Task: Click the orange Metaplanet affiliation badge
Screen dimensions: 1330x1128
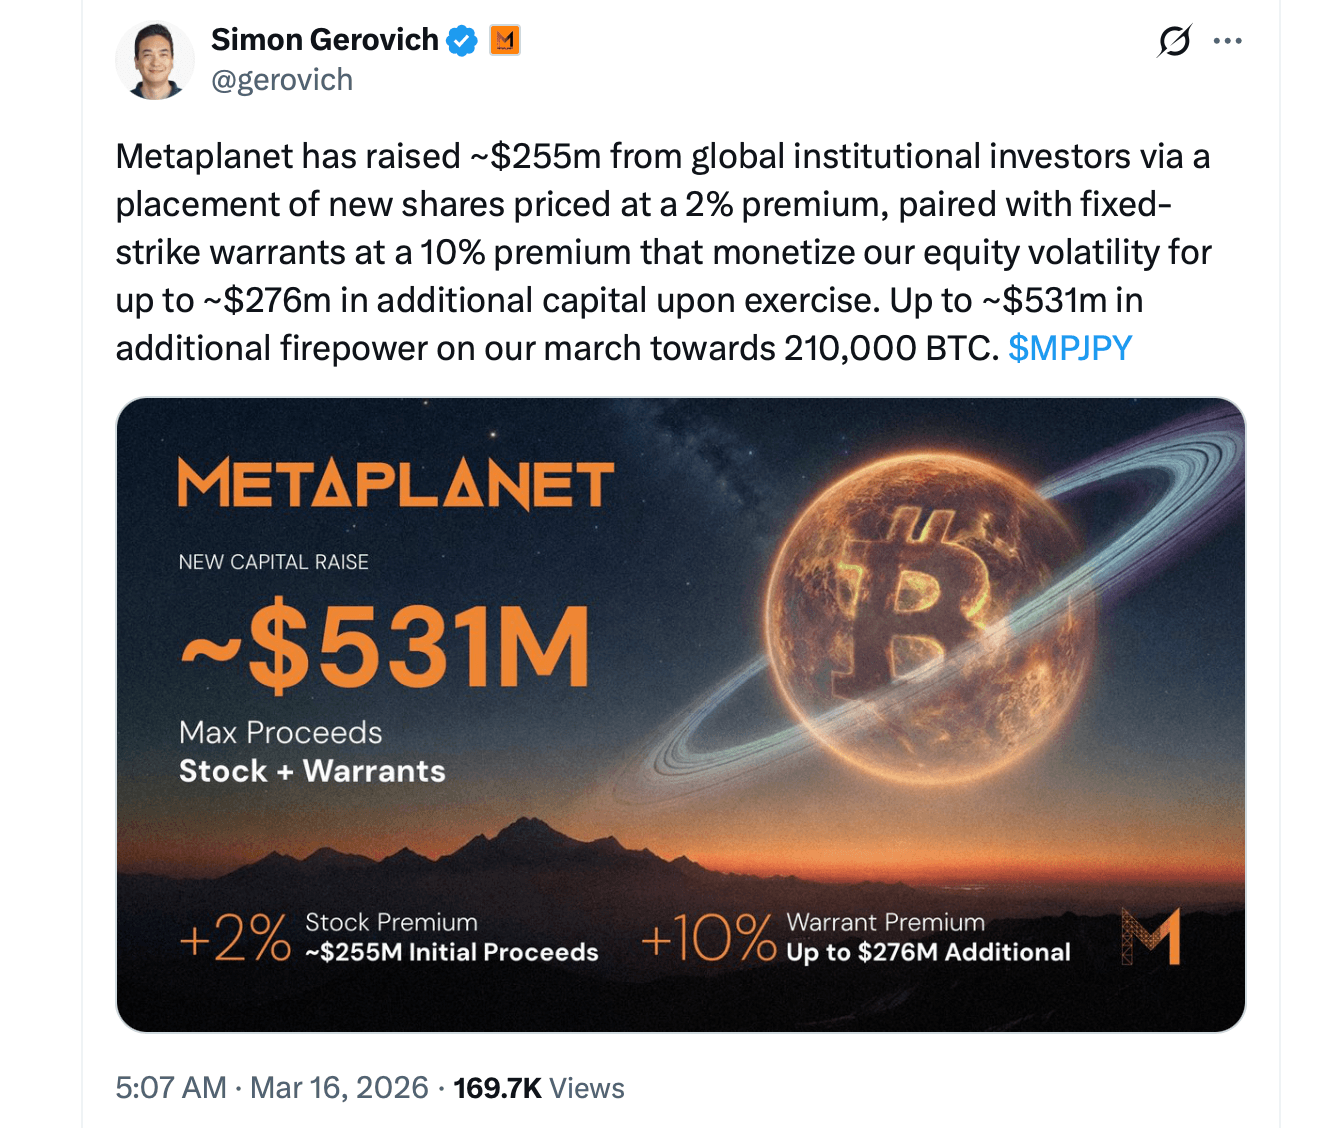Action: pos(505,41)
